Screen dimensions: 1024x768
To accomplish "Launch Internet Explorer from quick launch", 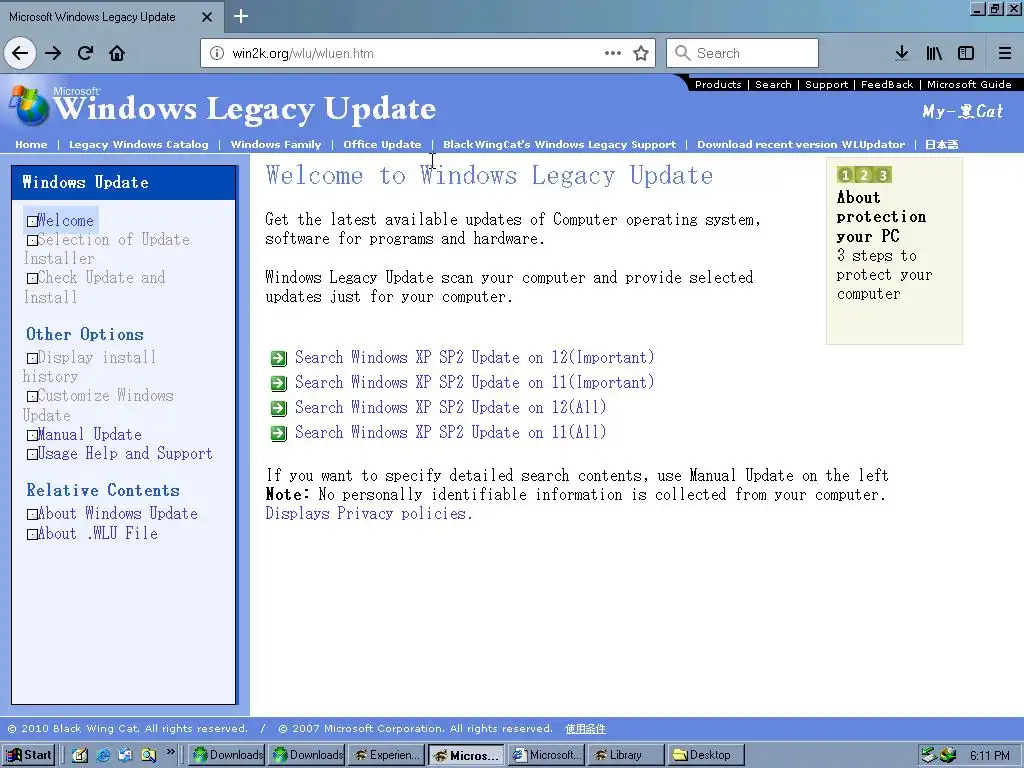I will [x=103, y=755].
